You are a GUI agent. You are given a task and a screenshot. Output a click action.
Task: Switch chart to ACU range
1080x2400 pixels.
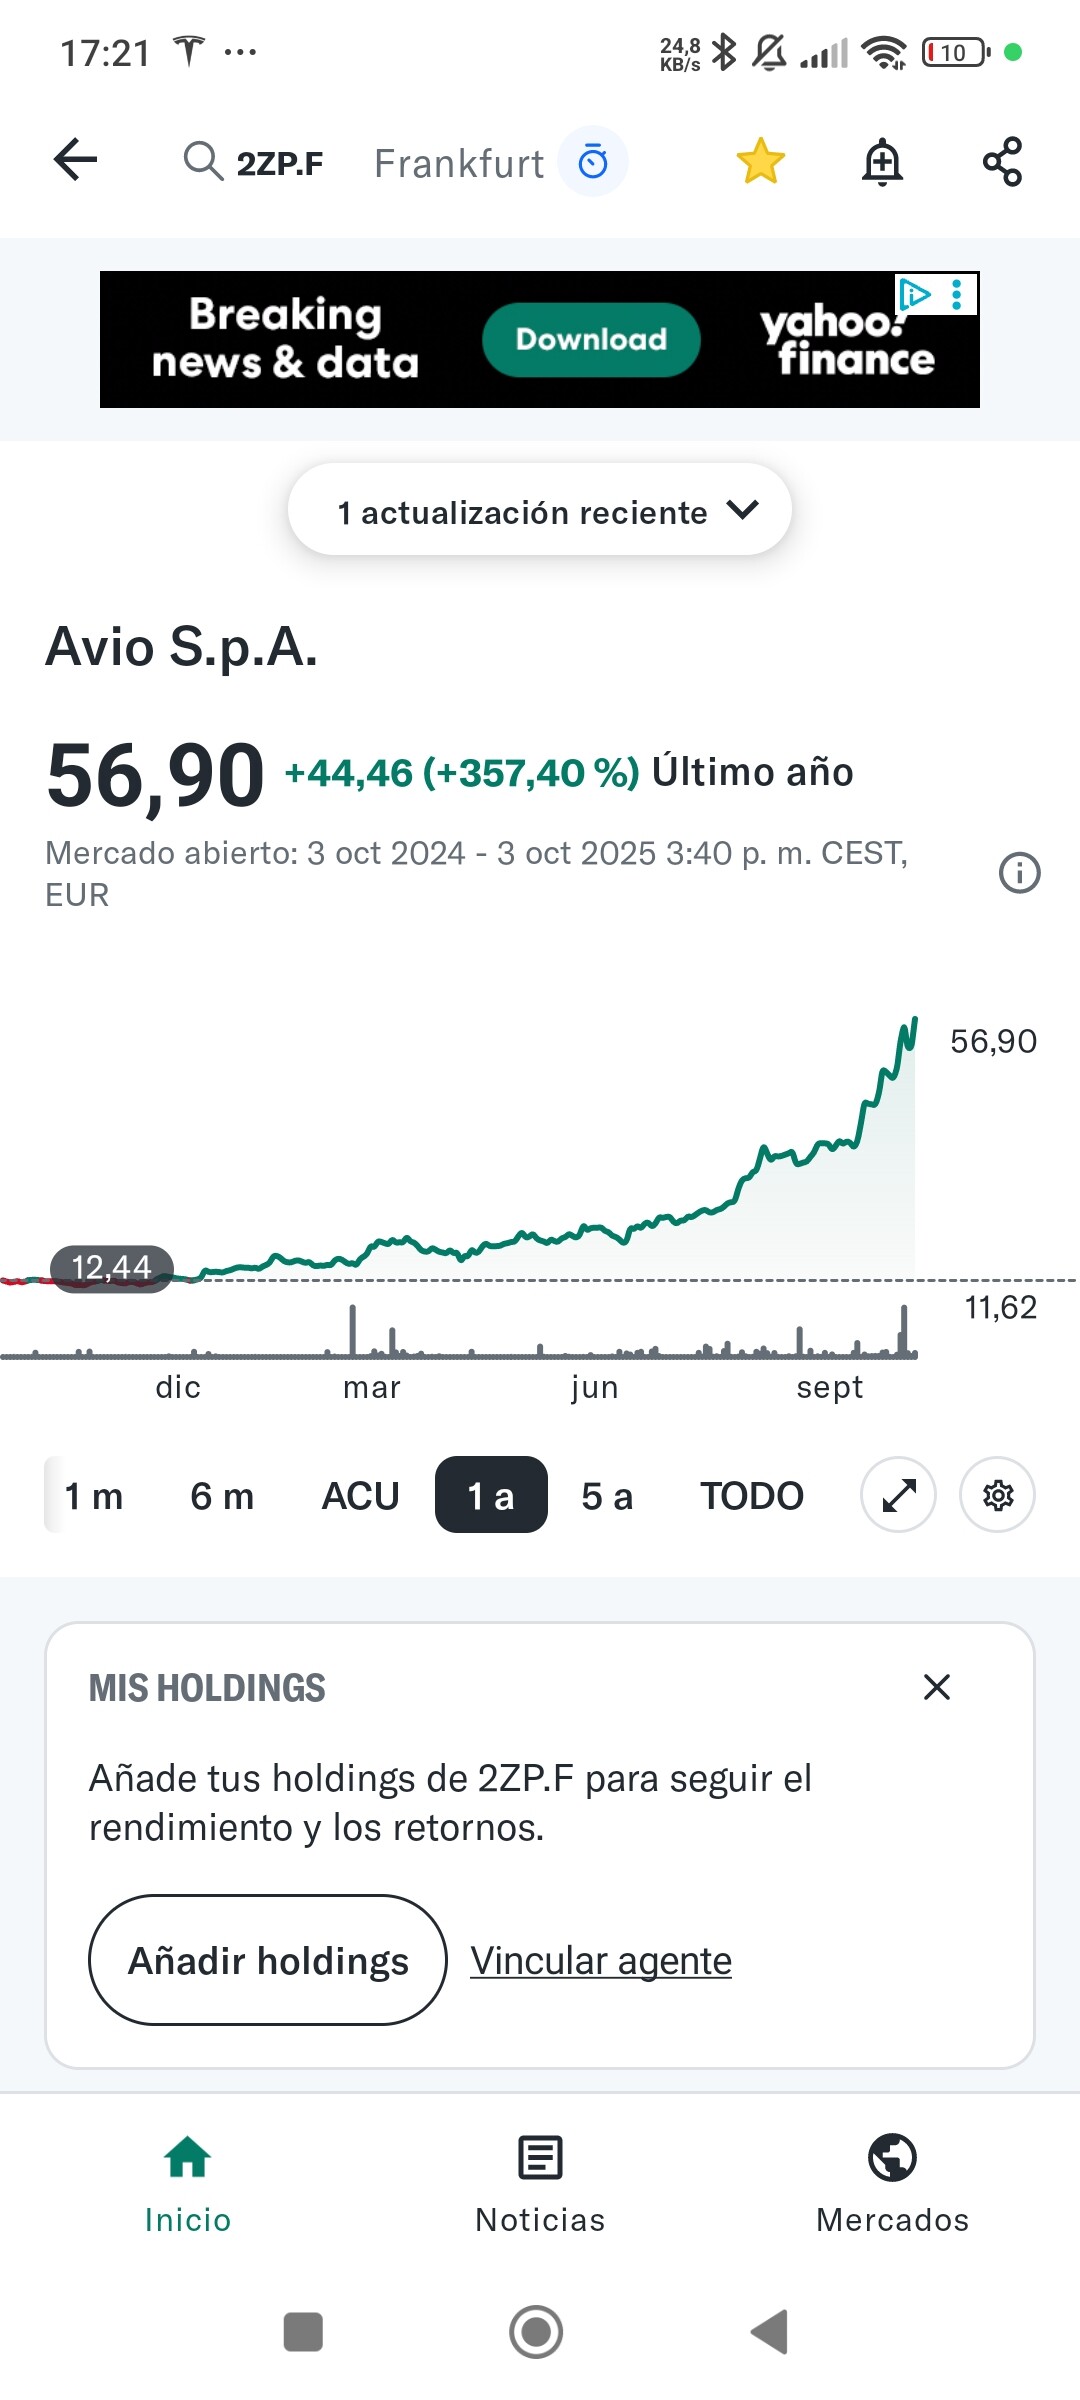(x=360, y=1496)
